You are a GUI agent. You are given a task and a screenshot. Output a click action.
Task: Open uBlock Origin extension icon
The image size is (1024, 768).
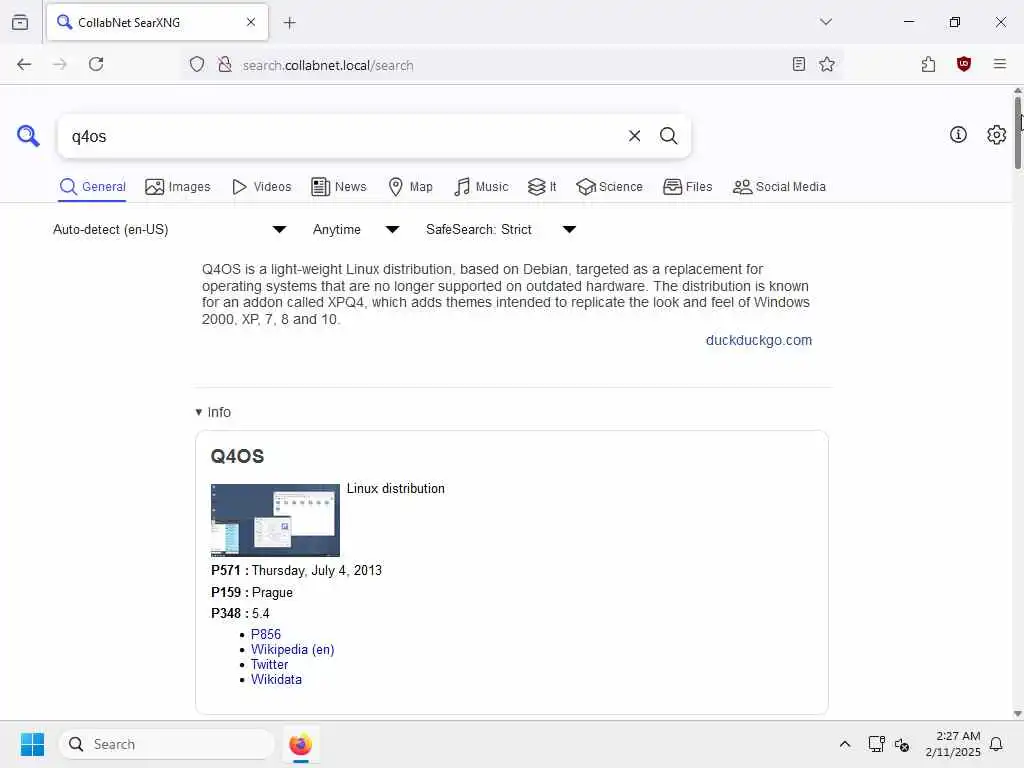tap(963, 64)
